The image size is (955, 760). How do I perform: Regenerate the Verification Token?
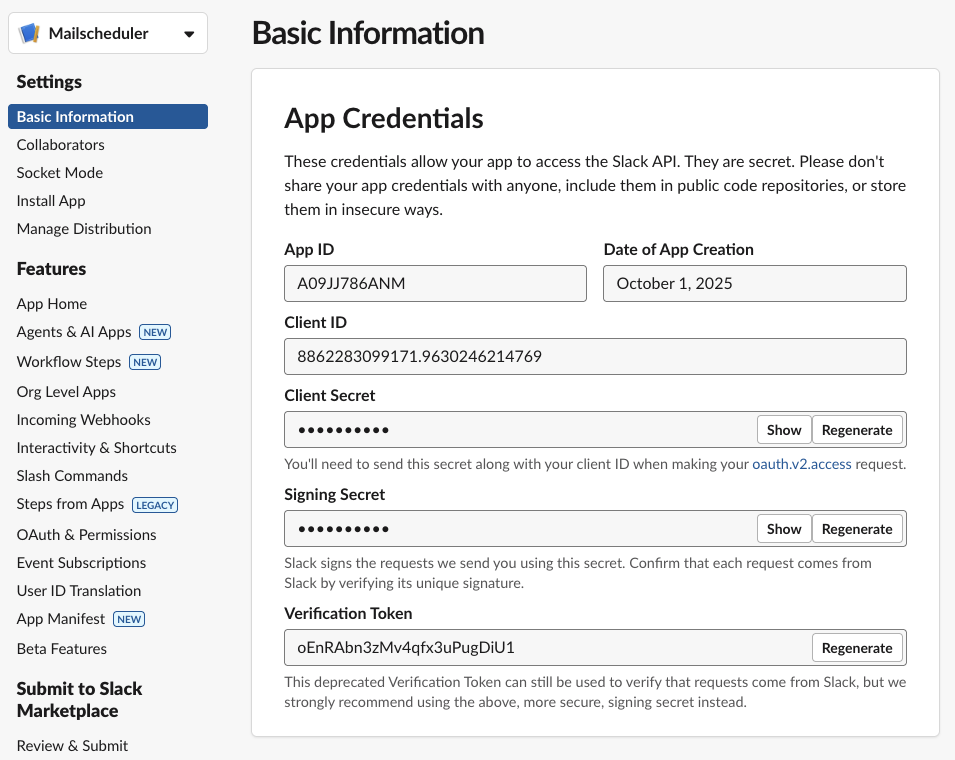pos(856,648)
